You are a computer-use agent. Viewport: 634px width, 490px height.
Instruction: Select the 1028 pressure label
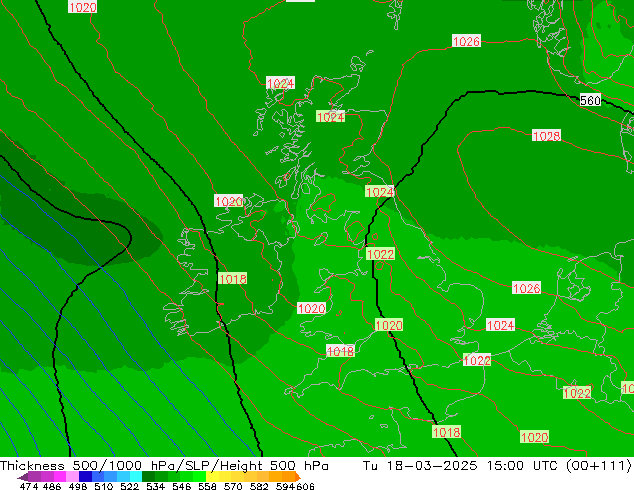[x=546, y=136]
